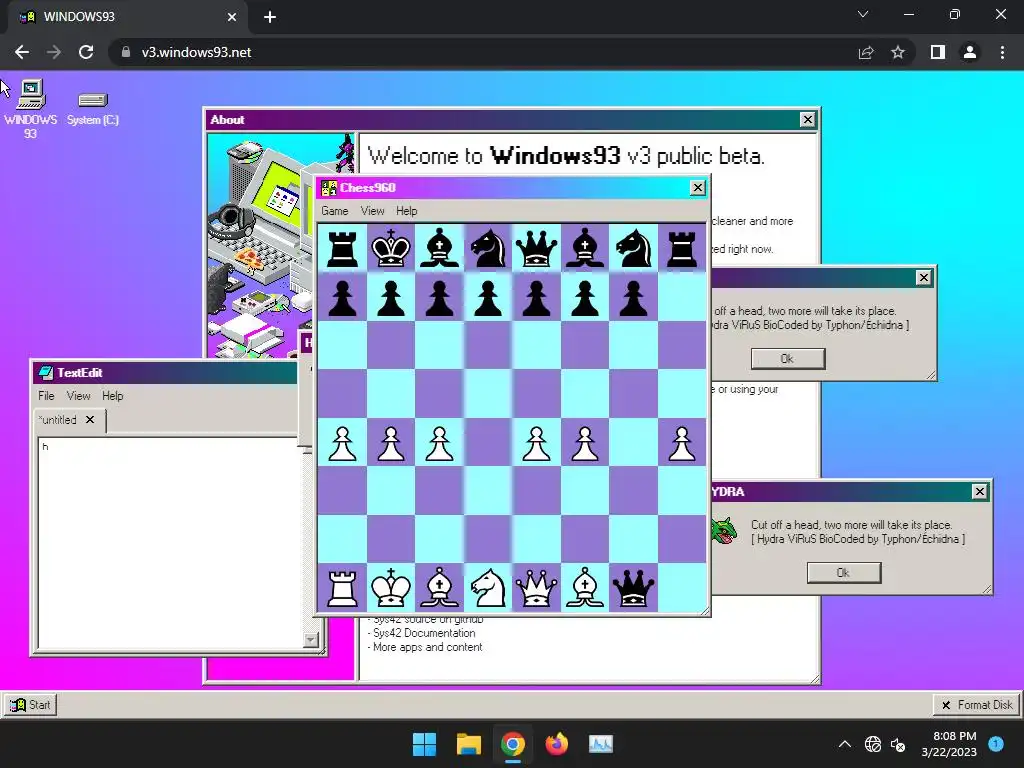
Task: Open the File menu in TextEdit
Action: [46, 396]
